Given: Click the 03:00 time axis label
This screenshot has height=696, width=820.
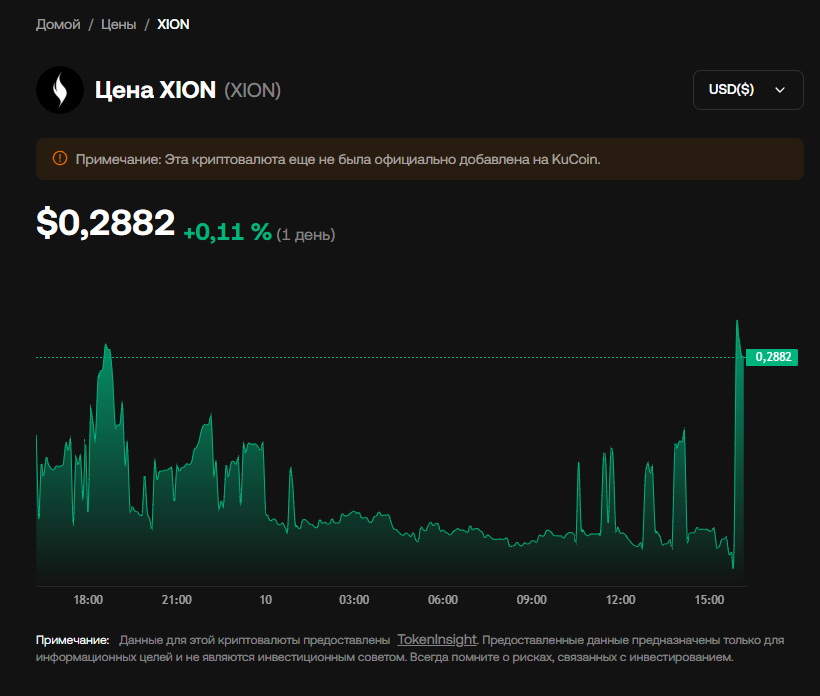Looking at the screenshot, I should (354, 600).
